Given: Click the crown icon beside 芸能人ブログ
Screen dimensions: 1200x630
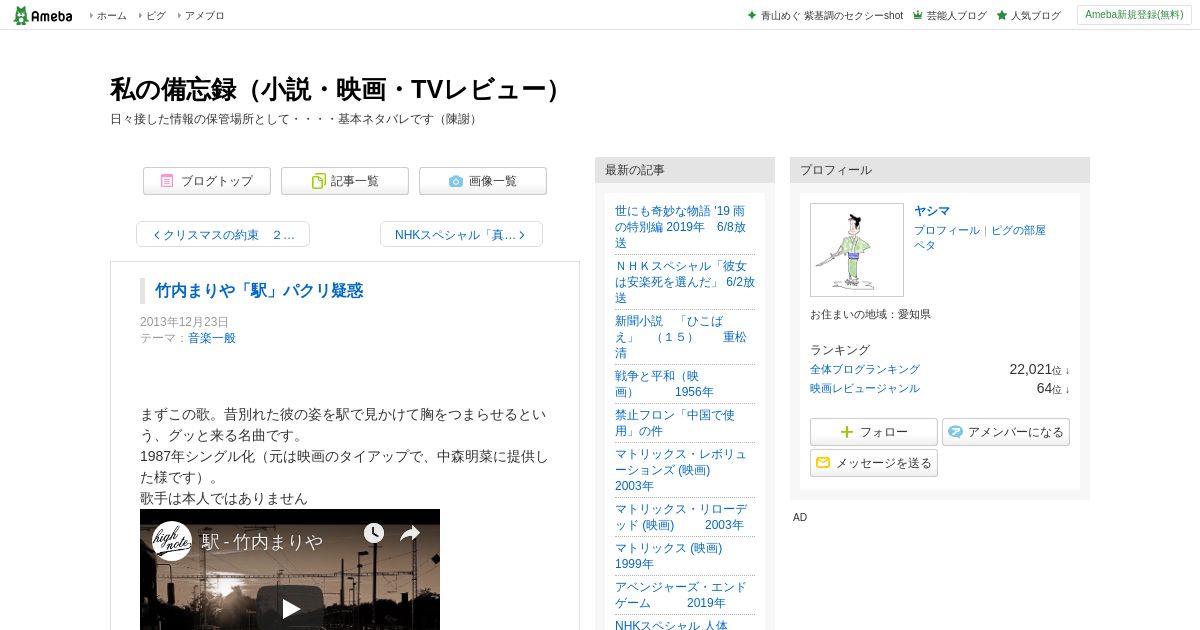Looking at the screenshot, I should click(x=917, y=15).
